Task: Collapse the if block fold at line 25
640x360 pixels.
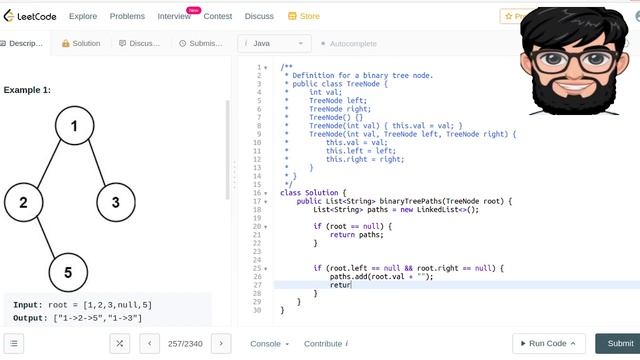Action: pyautogui.click(x=266, y=269)
